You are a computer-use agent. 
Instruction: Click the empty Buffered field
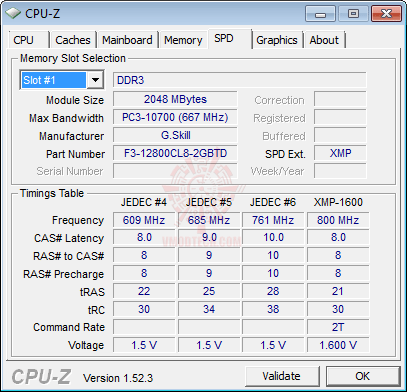coord(340,135)
